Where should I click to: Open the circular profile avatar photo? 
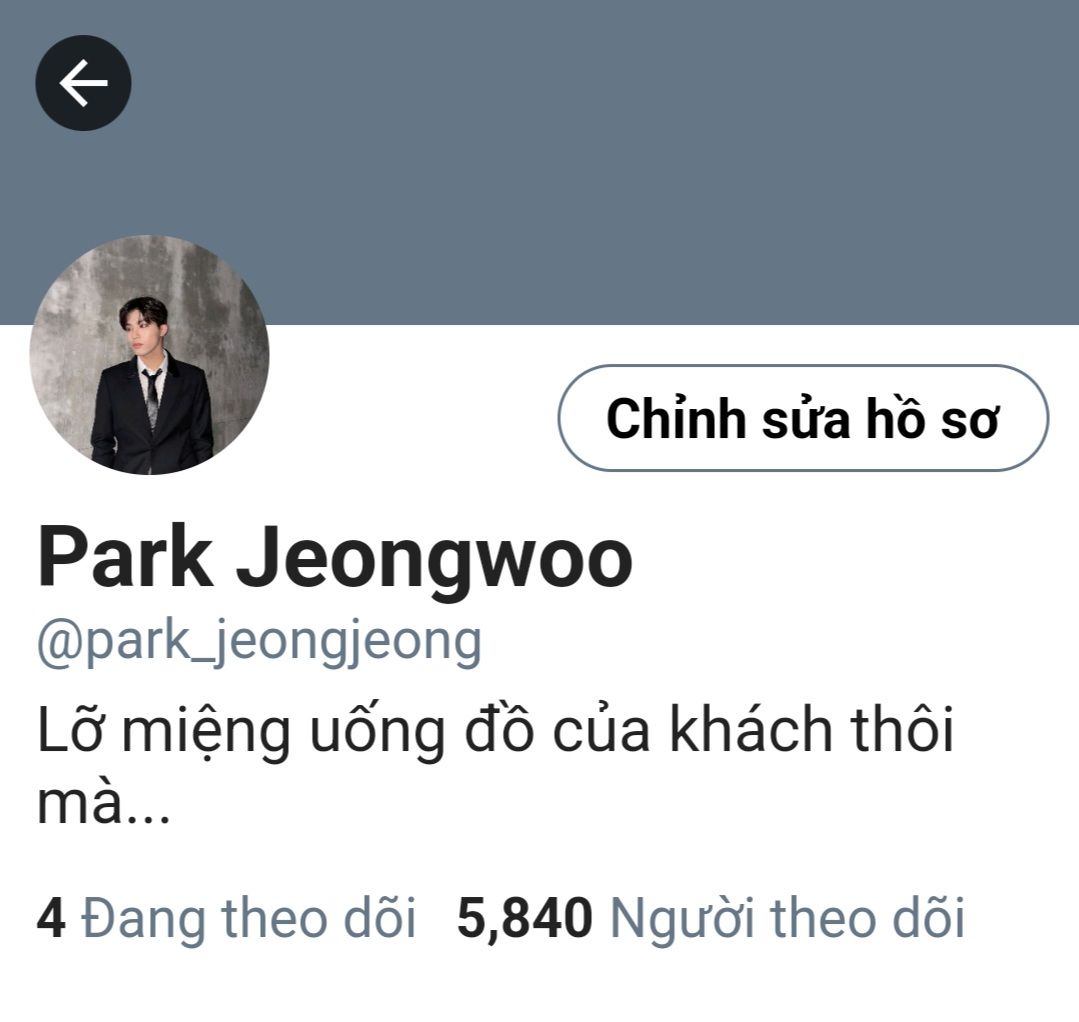(149, 354)
